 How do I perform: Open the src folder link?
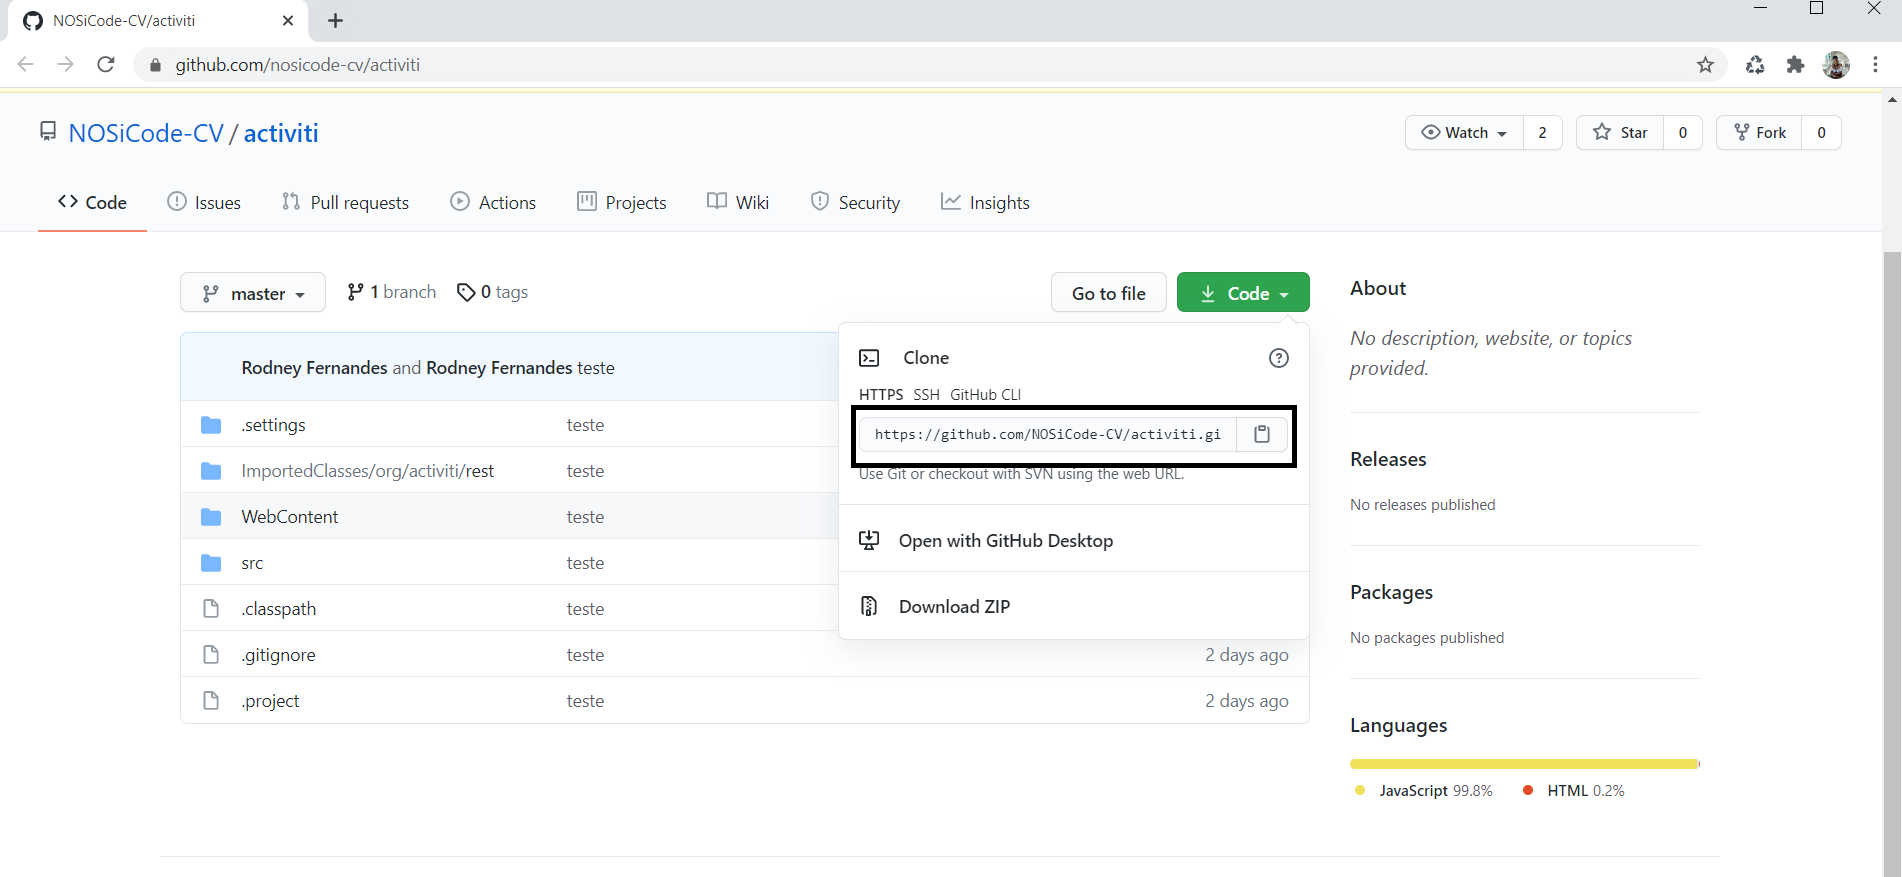tap(252, 563)
